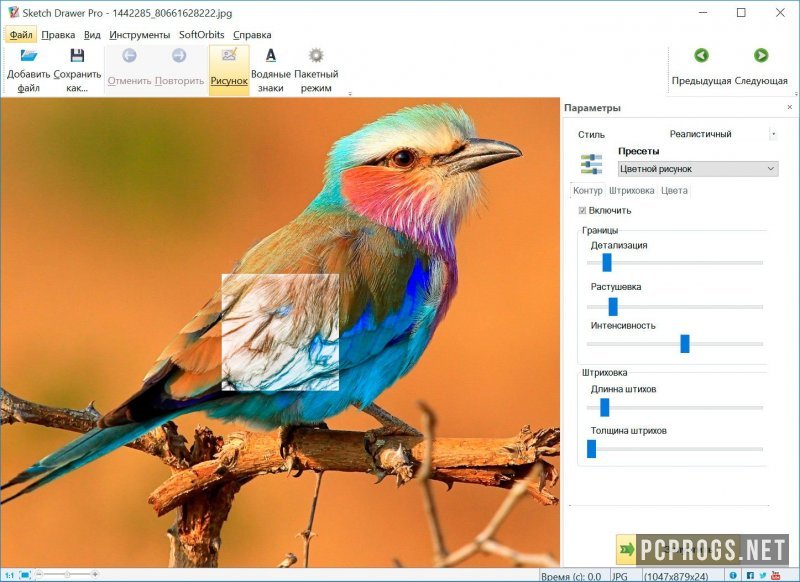Click the Детализация slider handle
Viewport: 800px width, 582px height.
(x=607, y=263)
